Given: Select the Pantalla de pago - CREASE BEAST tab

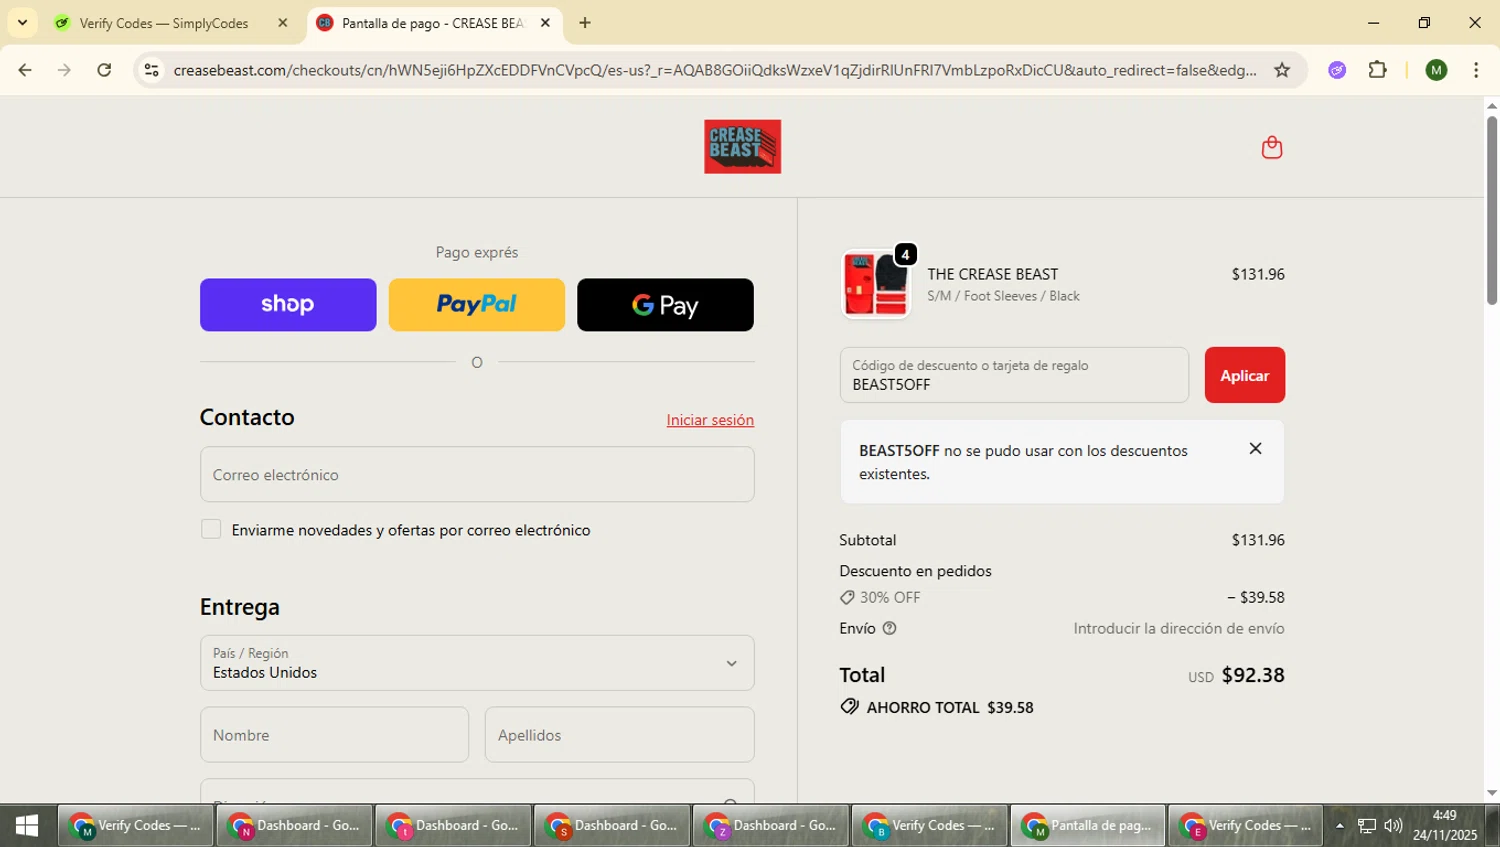Looking at the screenshot, I should point(435,23).
